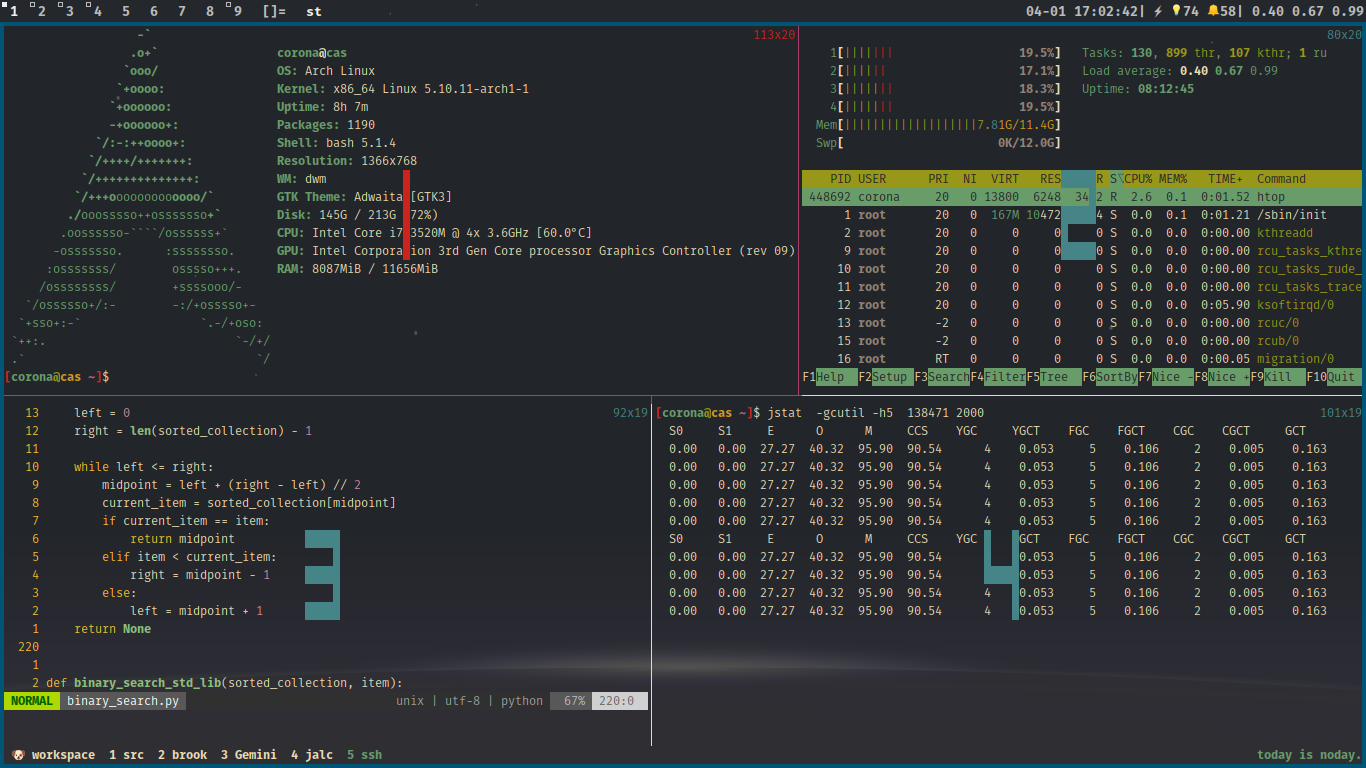
Task: Click the htop CPU 4 usage meter
Action: (x=944, y=107)
